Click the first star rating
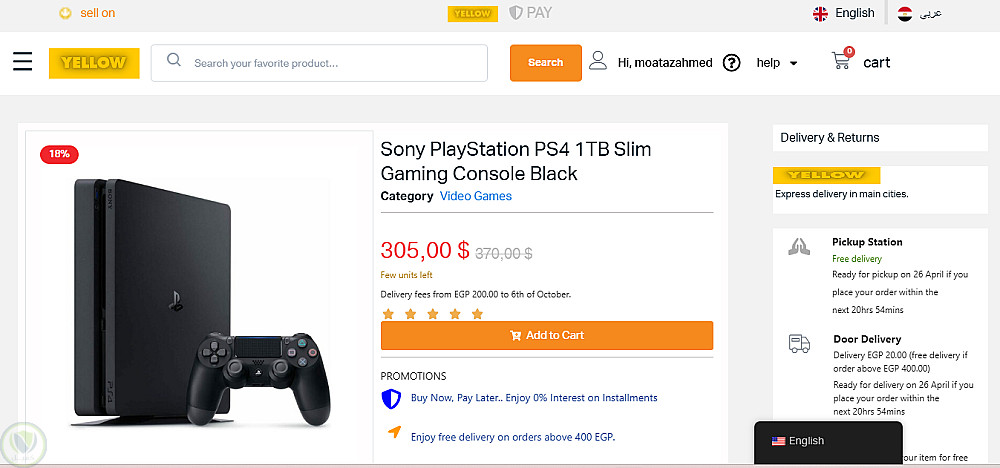 389,314
